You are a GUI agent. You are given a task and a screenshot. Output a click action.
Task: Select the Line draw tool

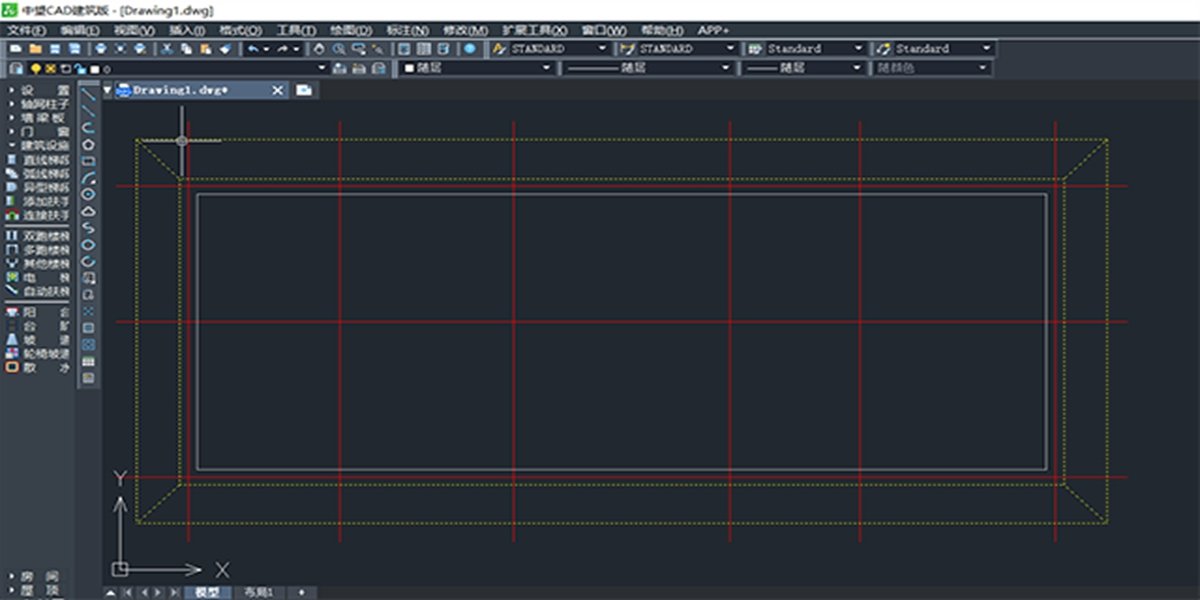tap(89, 92)
